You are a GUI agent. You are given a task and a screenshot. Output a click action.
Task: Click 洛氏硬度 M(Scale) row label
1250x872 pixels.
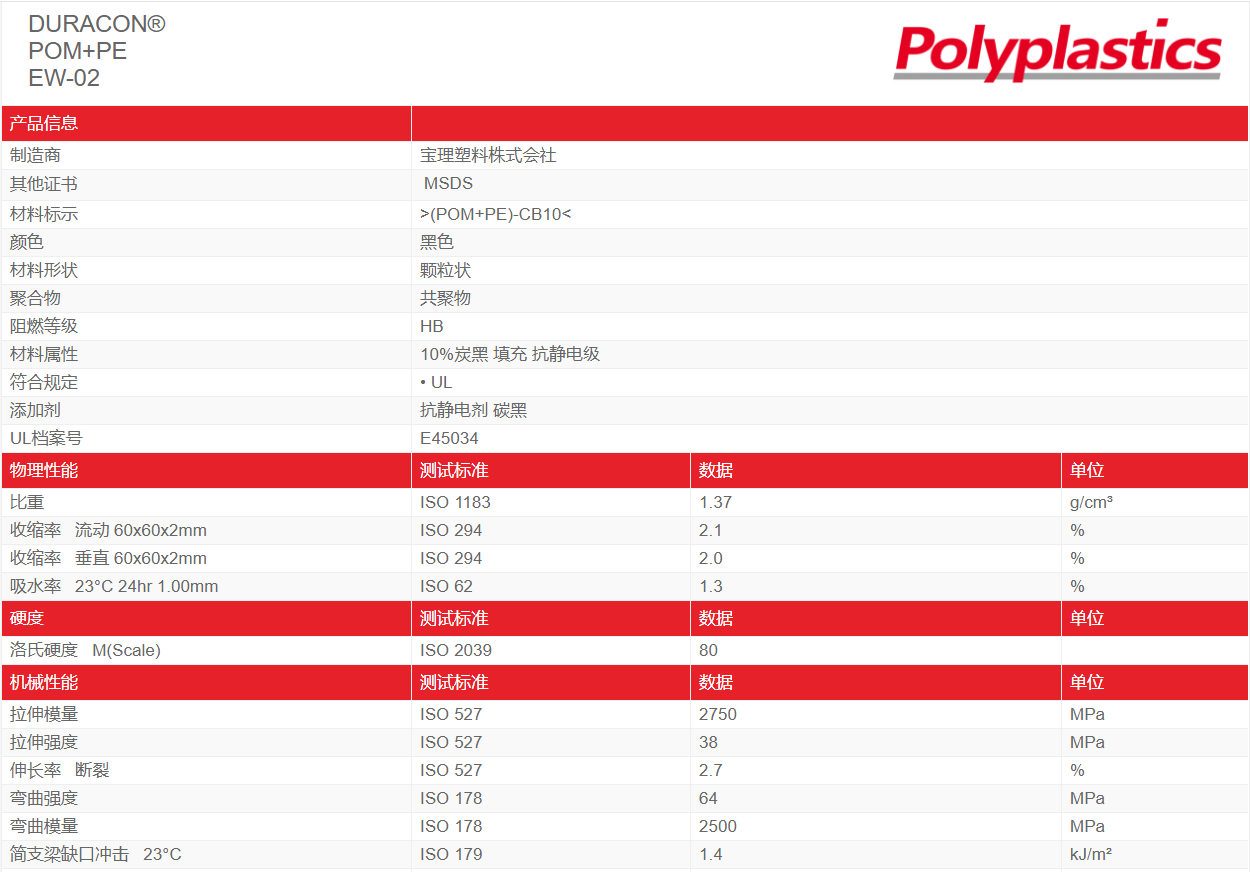pos(85,650)
